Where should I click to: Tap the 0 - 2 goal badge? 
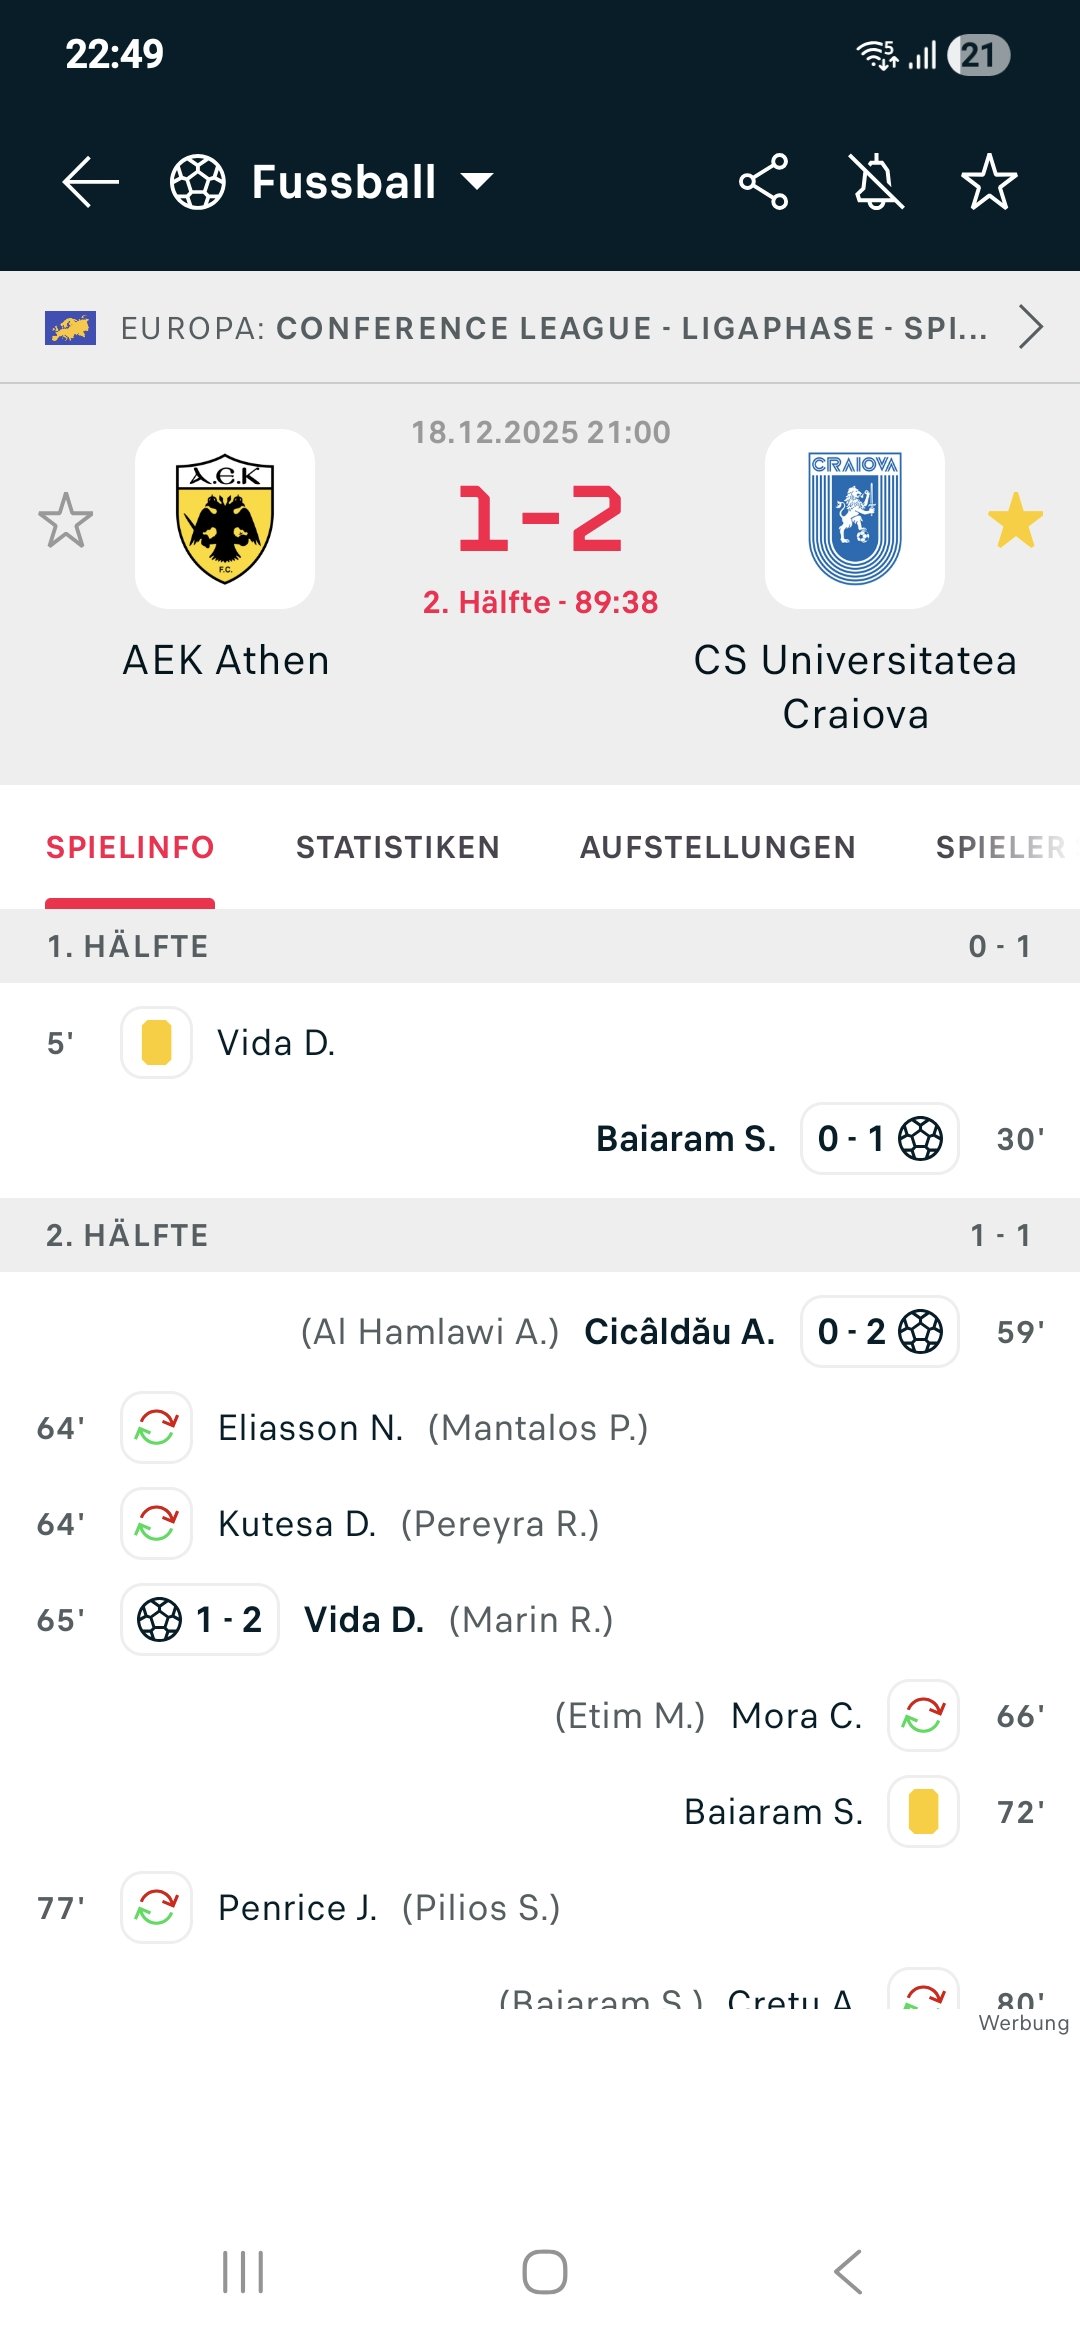[x=879, y=1332]
